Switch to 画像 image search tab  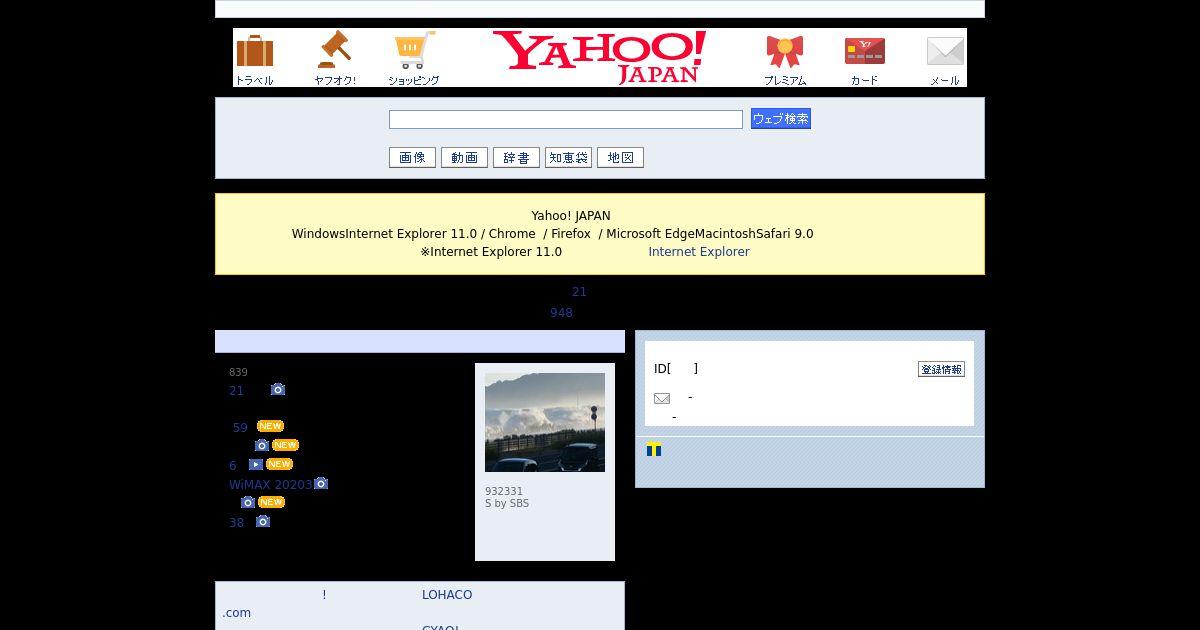(x=412, y=157)
